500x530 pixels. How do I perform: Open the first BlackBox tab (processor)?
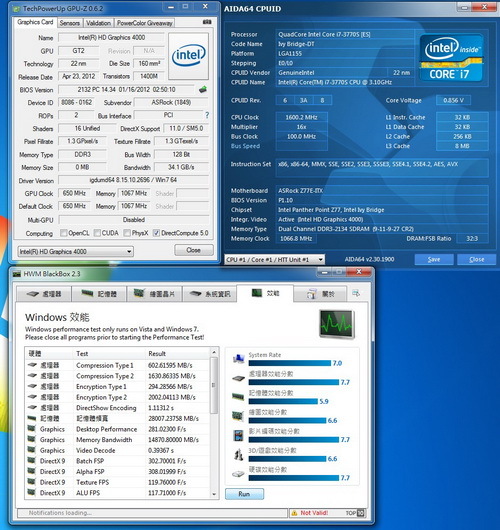pos(44,294)
